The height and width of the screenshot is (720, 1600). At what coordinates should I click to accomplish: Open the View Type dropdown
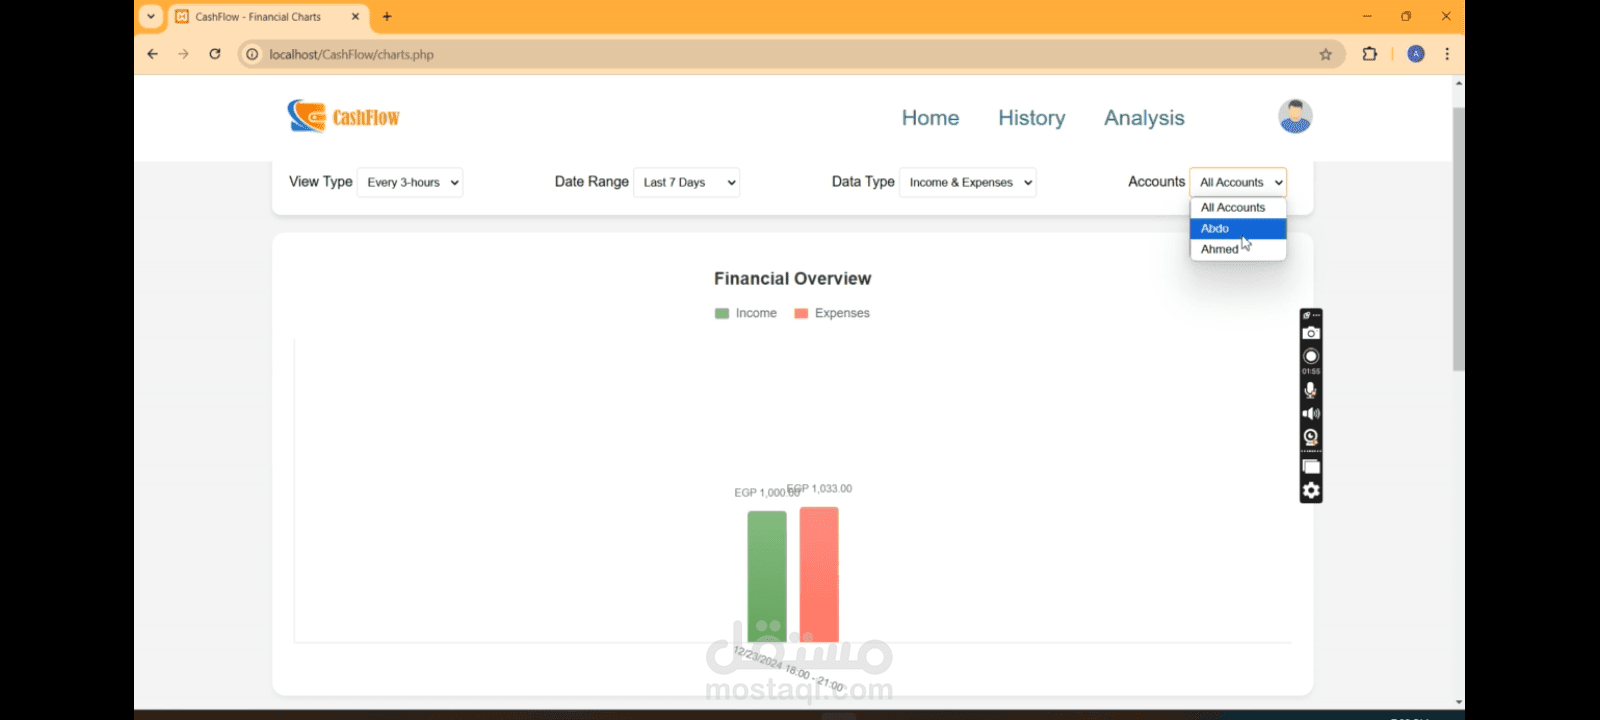coord(410,182)
